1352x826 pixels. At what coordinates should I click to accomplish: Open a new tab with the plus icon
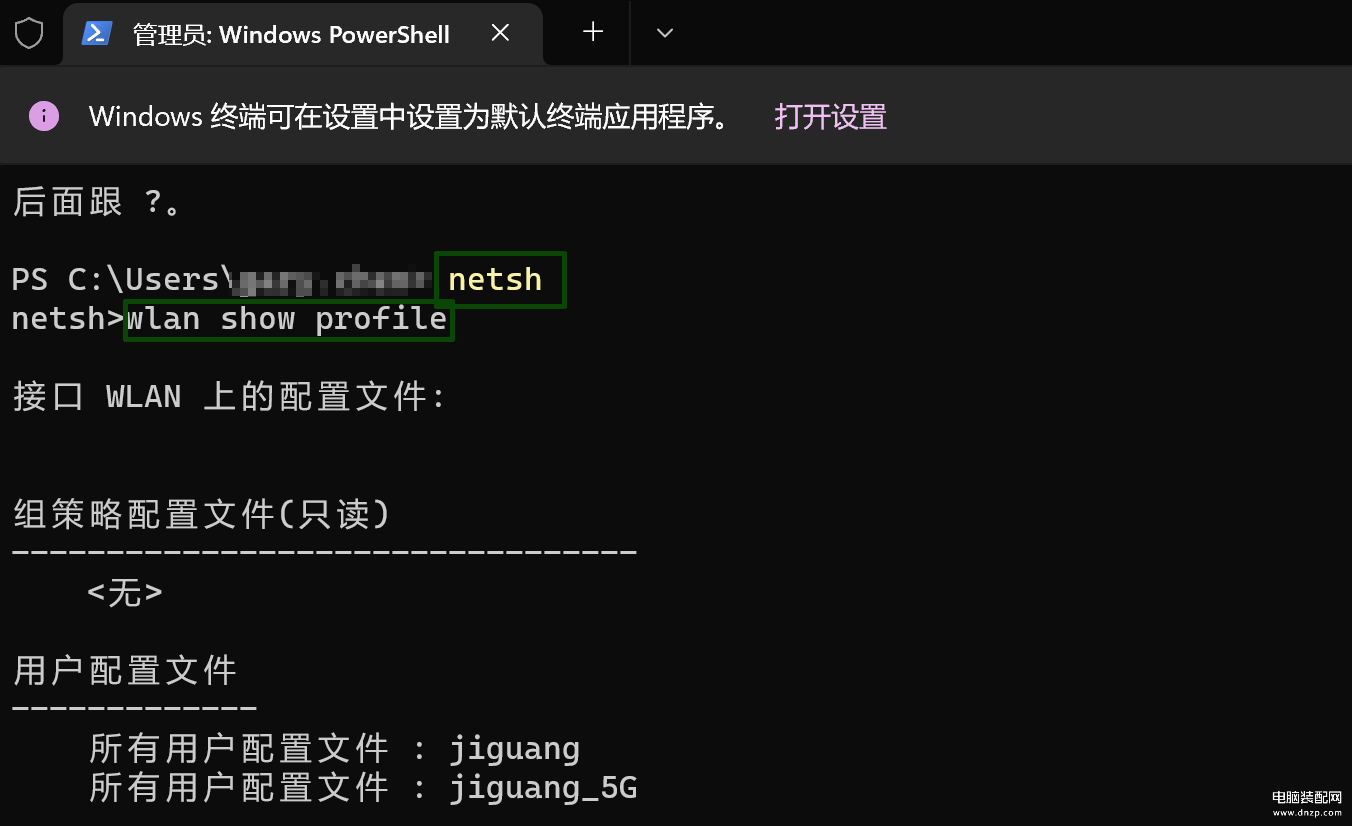593,32
